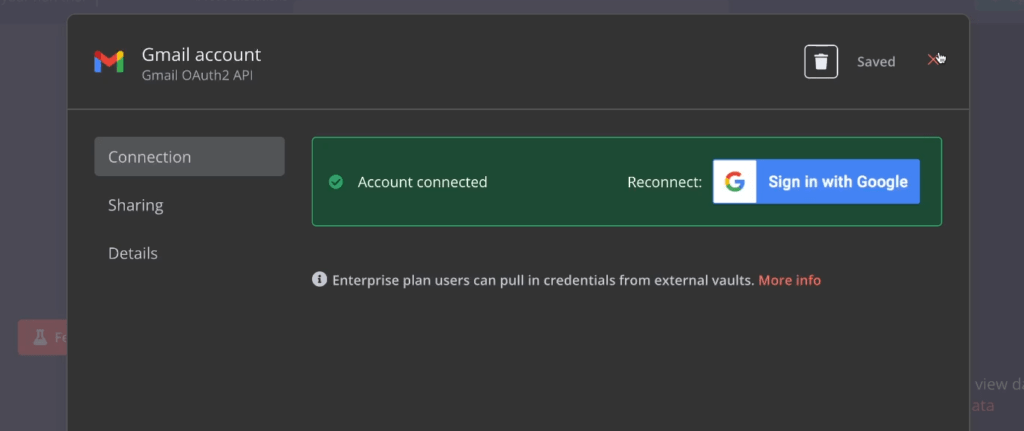Delete credential using the trash icon

click(821, 62)
